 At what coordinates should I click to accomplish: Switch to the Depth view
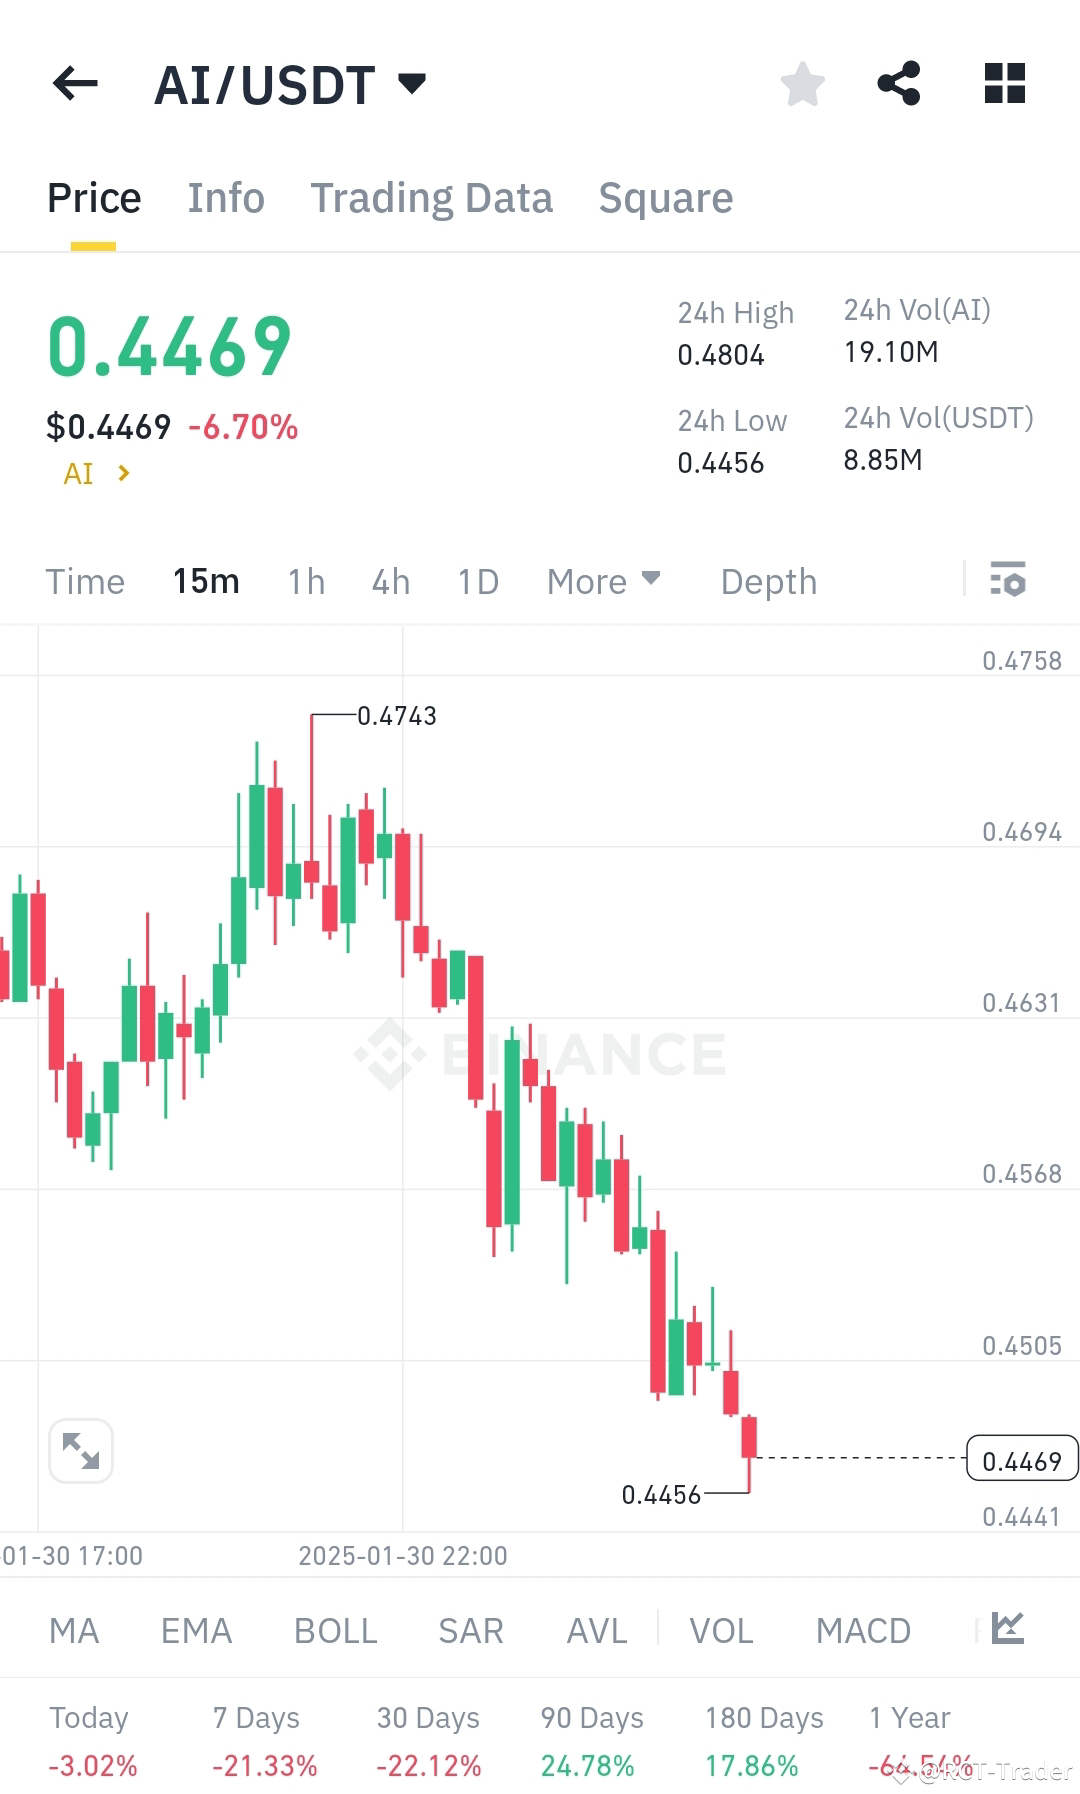(x=768, y=581)
